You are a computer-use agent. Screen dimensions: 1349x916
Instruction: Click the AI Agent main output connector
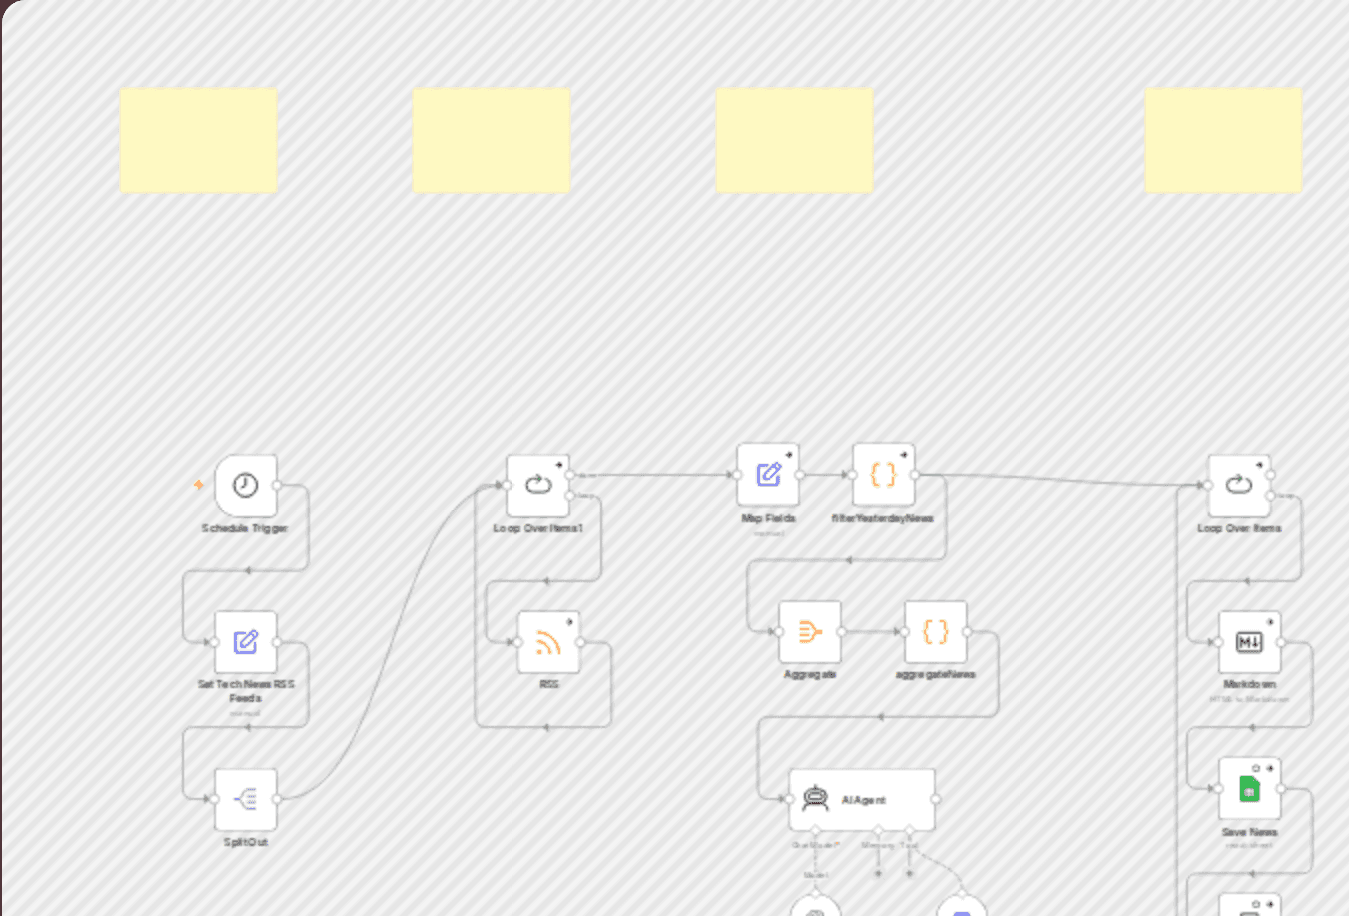(x=936, y=799)
